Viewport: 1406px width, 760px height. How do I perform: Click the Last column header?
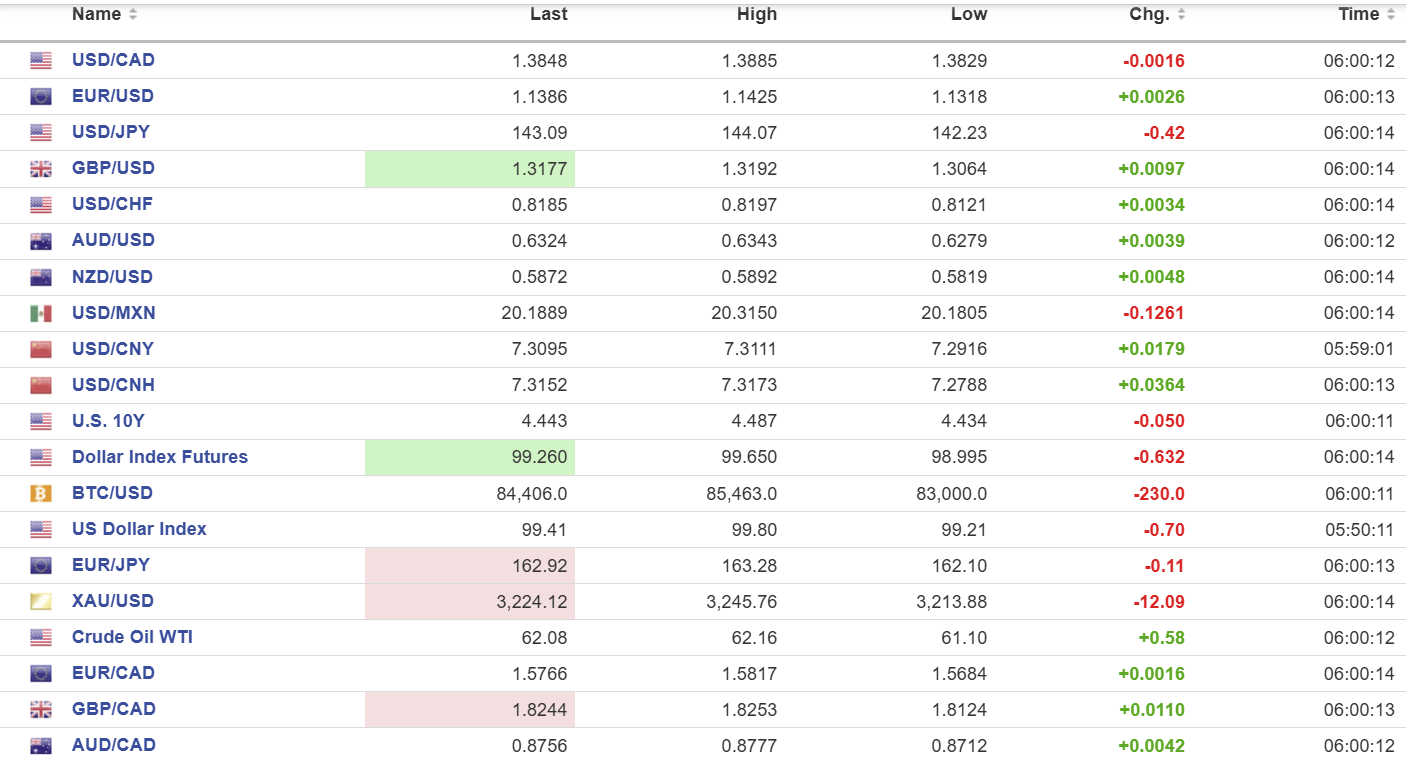pyautogui.click(x=548, y=15)
